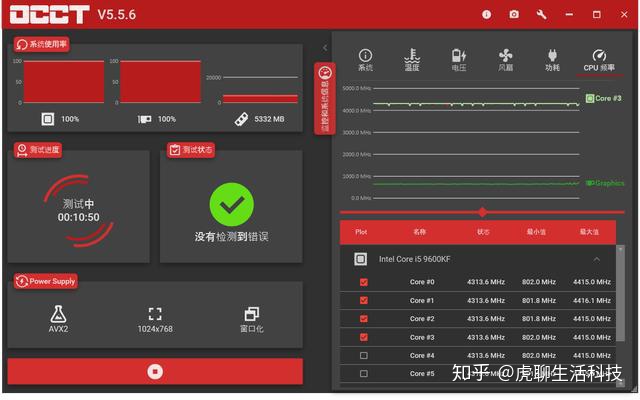Click the Core #3 graph legend

coord(604,98)
